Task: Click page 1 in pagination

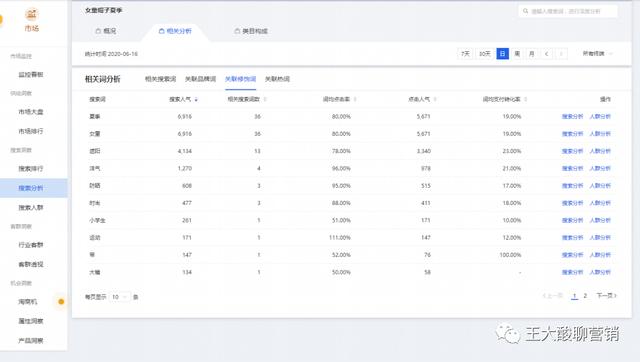Action: pos(574,296)
